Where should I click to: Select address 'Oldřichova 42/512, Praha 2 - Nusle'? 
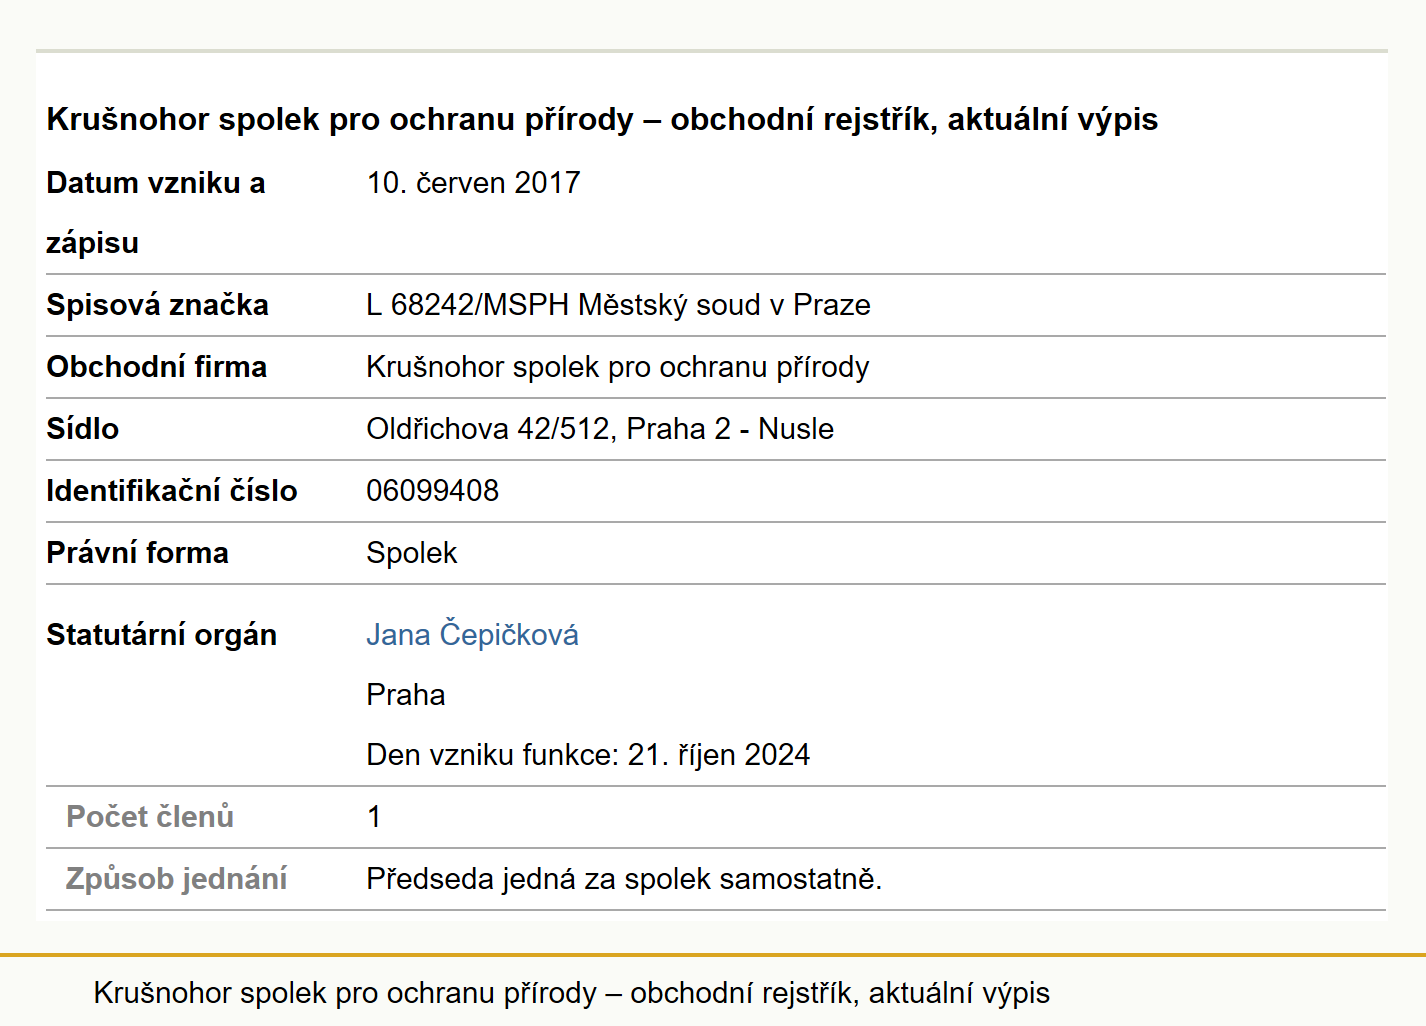point(600,429)
